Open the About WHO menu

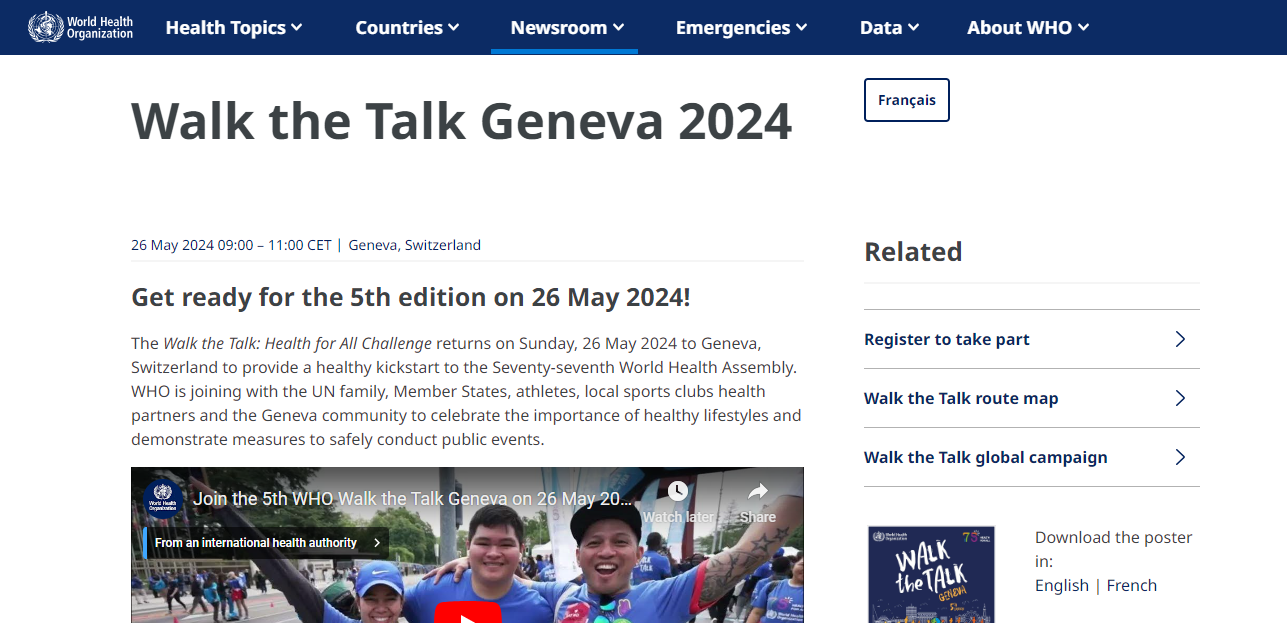pyautogui.click(x=1028, y=28)
